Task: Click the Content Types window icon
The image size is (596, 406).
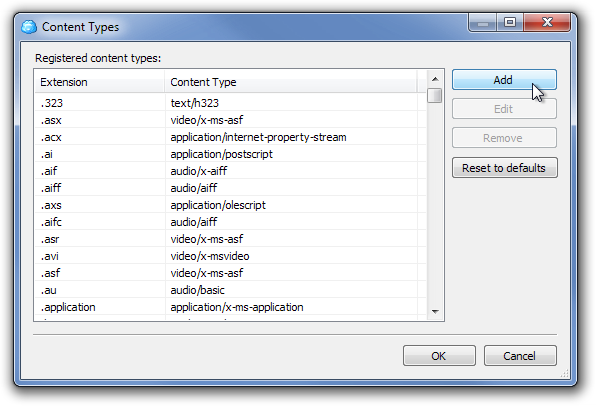Action: 29,27
